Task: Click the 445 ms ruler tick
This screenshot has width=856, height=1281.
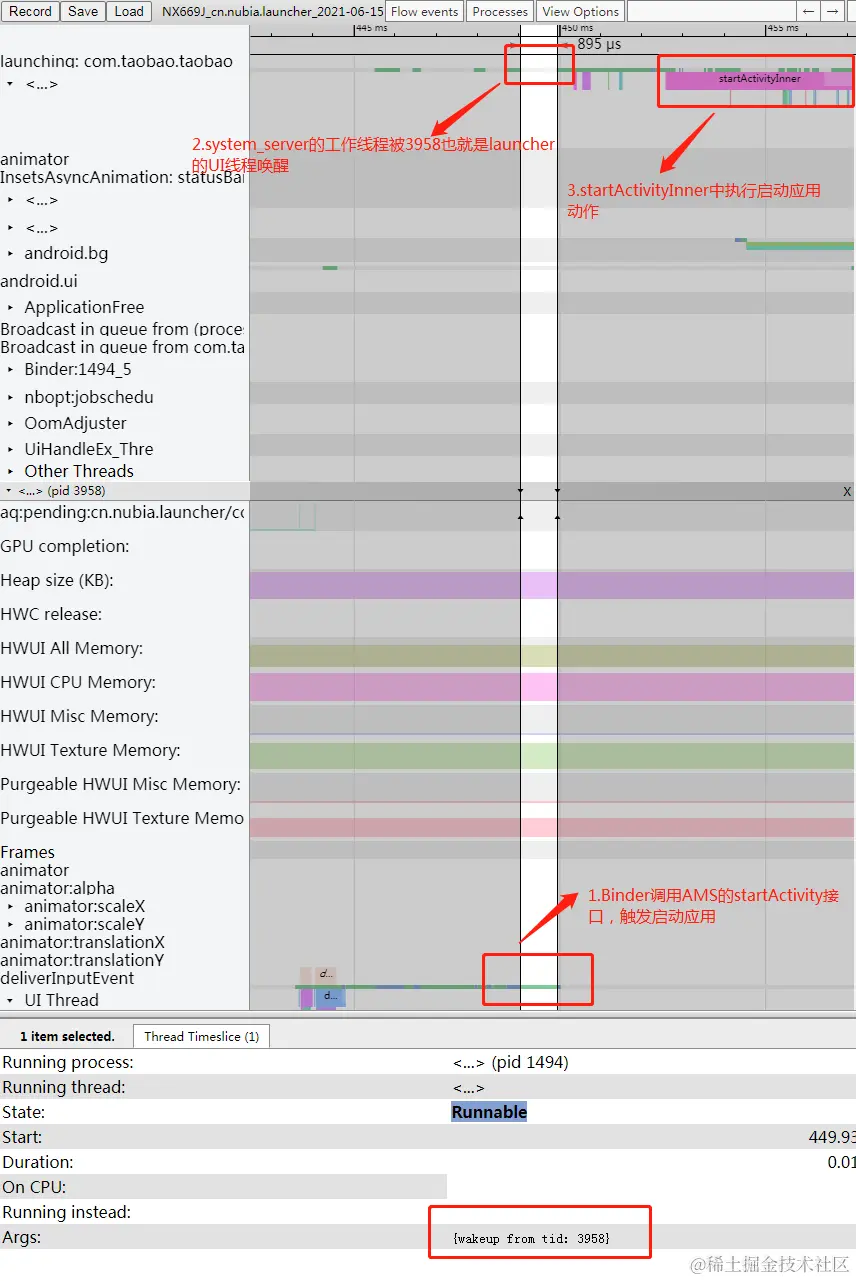Action: click(371, 28)
